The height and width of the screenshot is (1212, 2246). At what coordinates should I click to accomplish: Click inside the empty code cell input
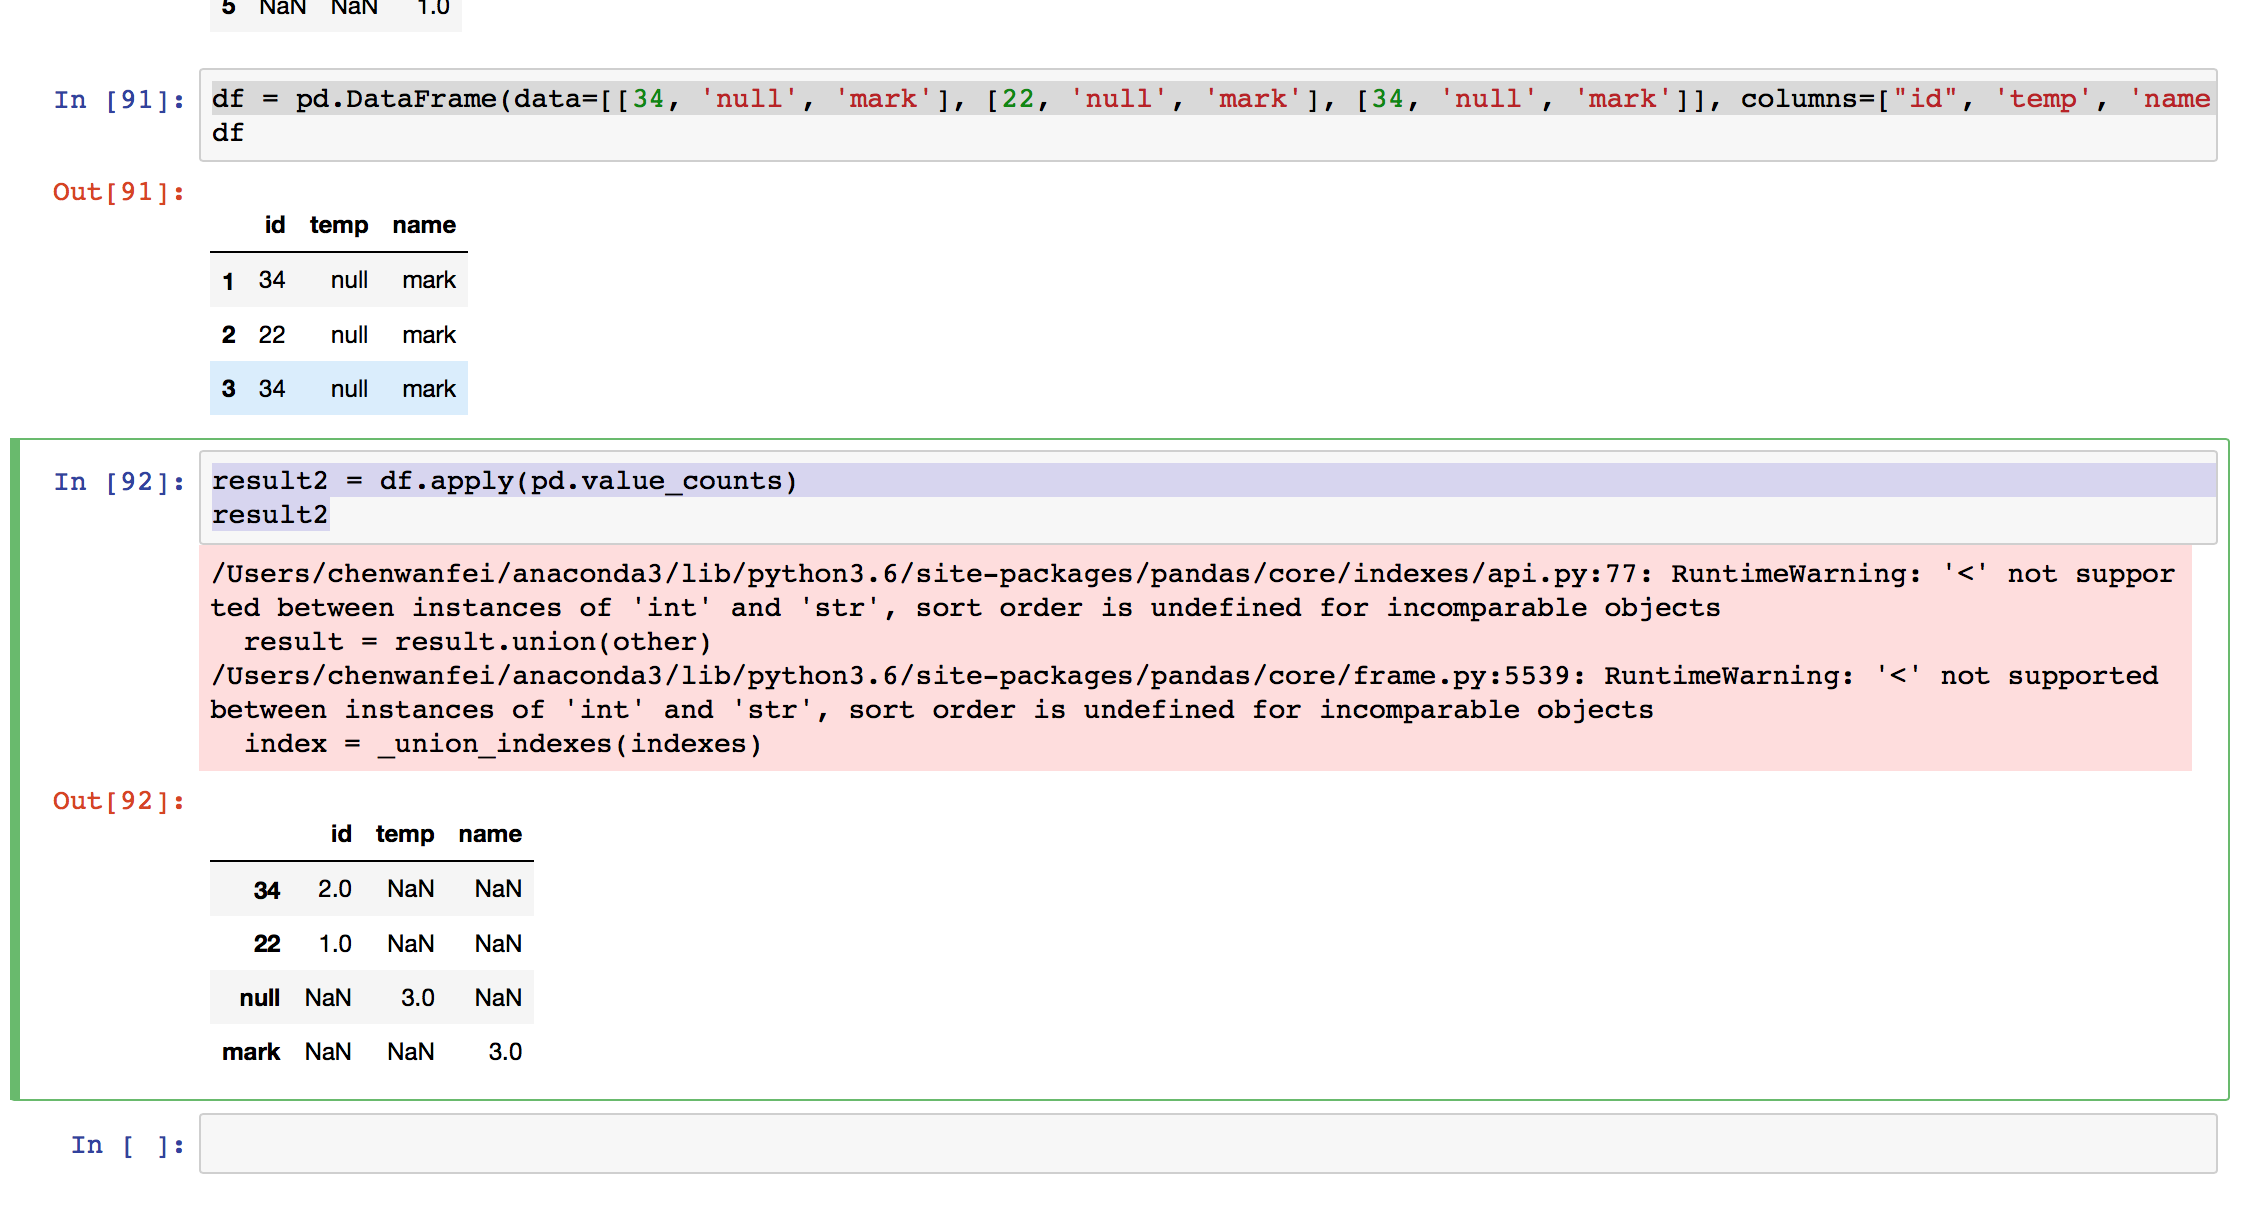1208,1144
